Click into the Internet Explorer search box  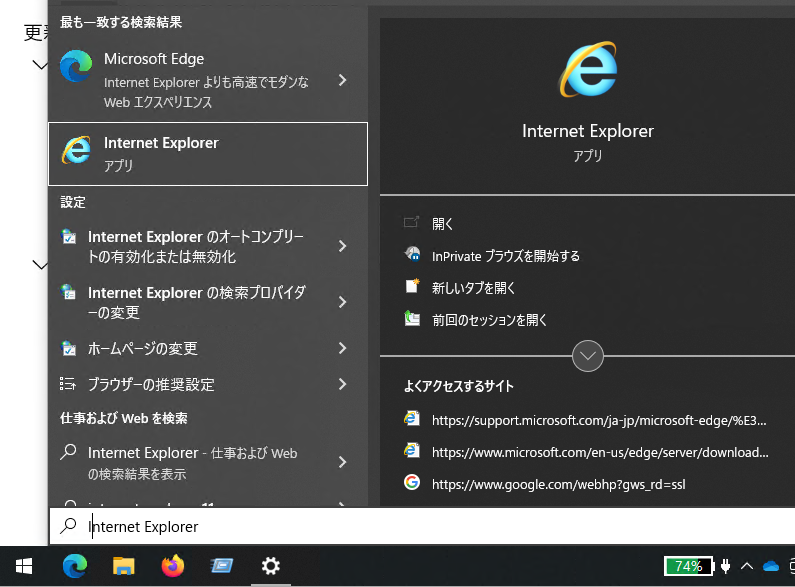click(x=422, y=526)
